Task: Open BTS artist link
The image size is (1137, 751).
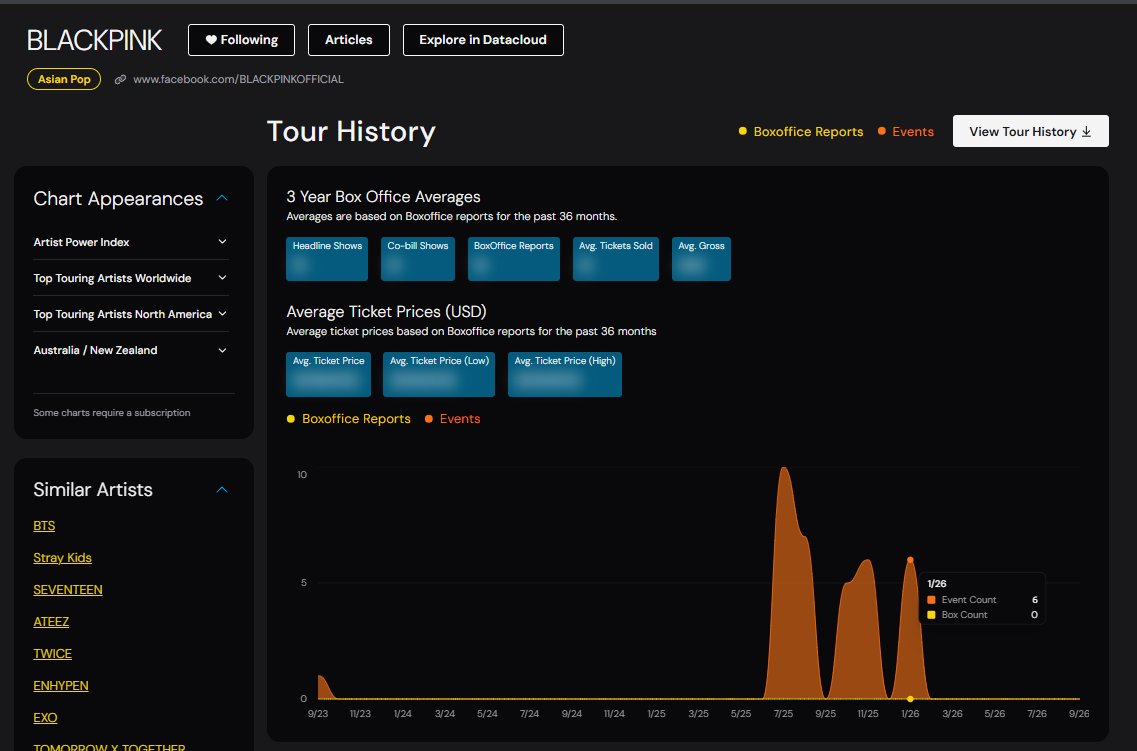Action: [44, 526]
